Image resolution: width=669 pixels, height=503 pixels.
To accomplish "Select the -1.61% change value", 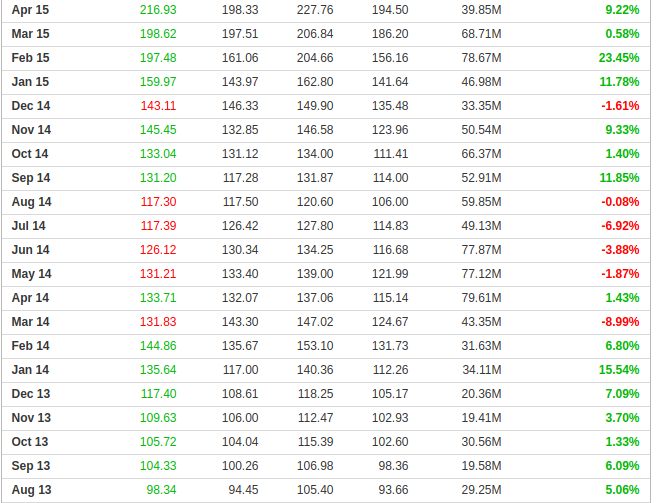I will pos(620,106).
